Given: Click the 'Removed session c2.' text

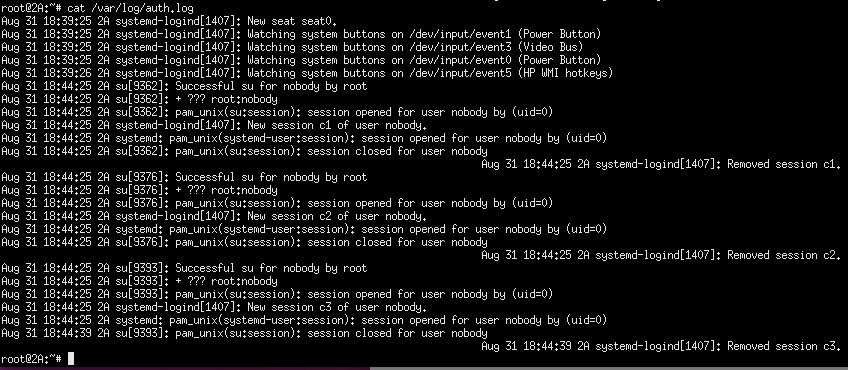Looking at the screenshot, I should coord(784,255).
